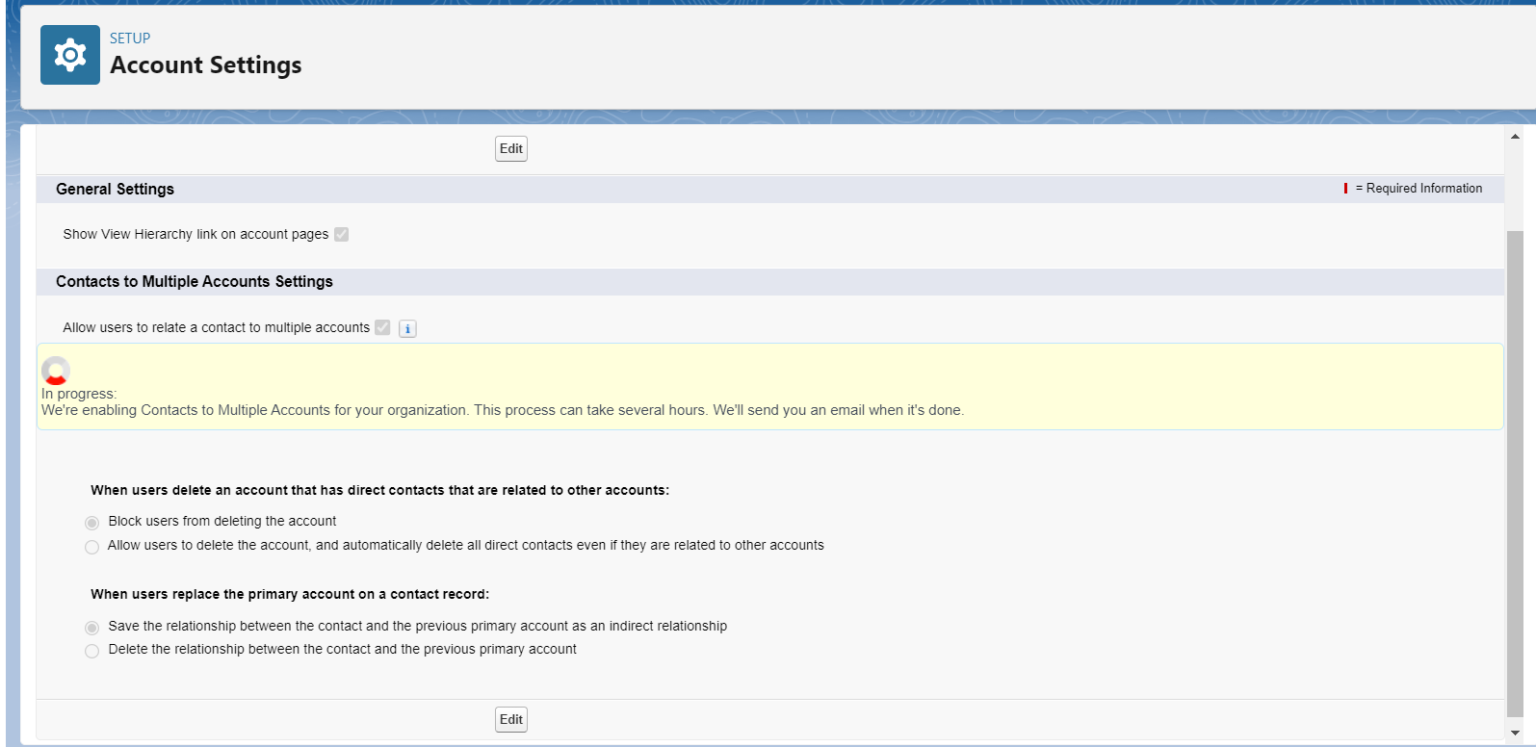Toggle Allow users to relate contact checkbox
Image resolution: width=1536 pixels, height=747 pixels.
click(381, 327)
